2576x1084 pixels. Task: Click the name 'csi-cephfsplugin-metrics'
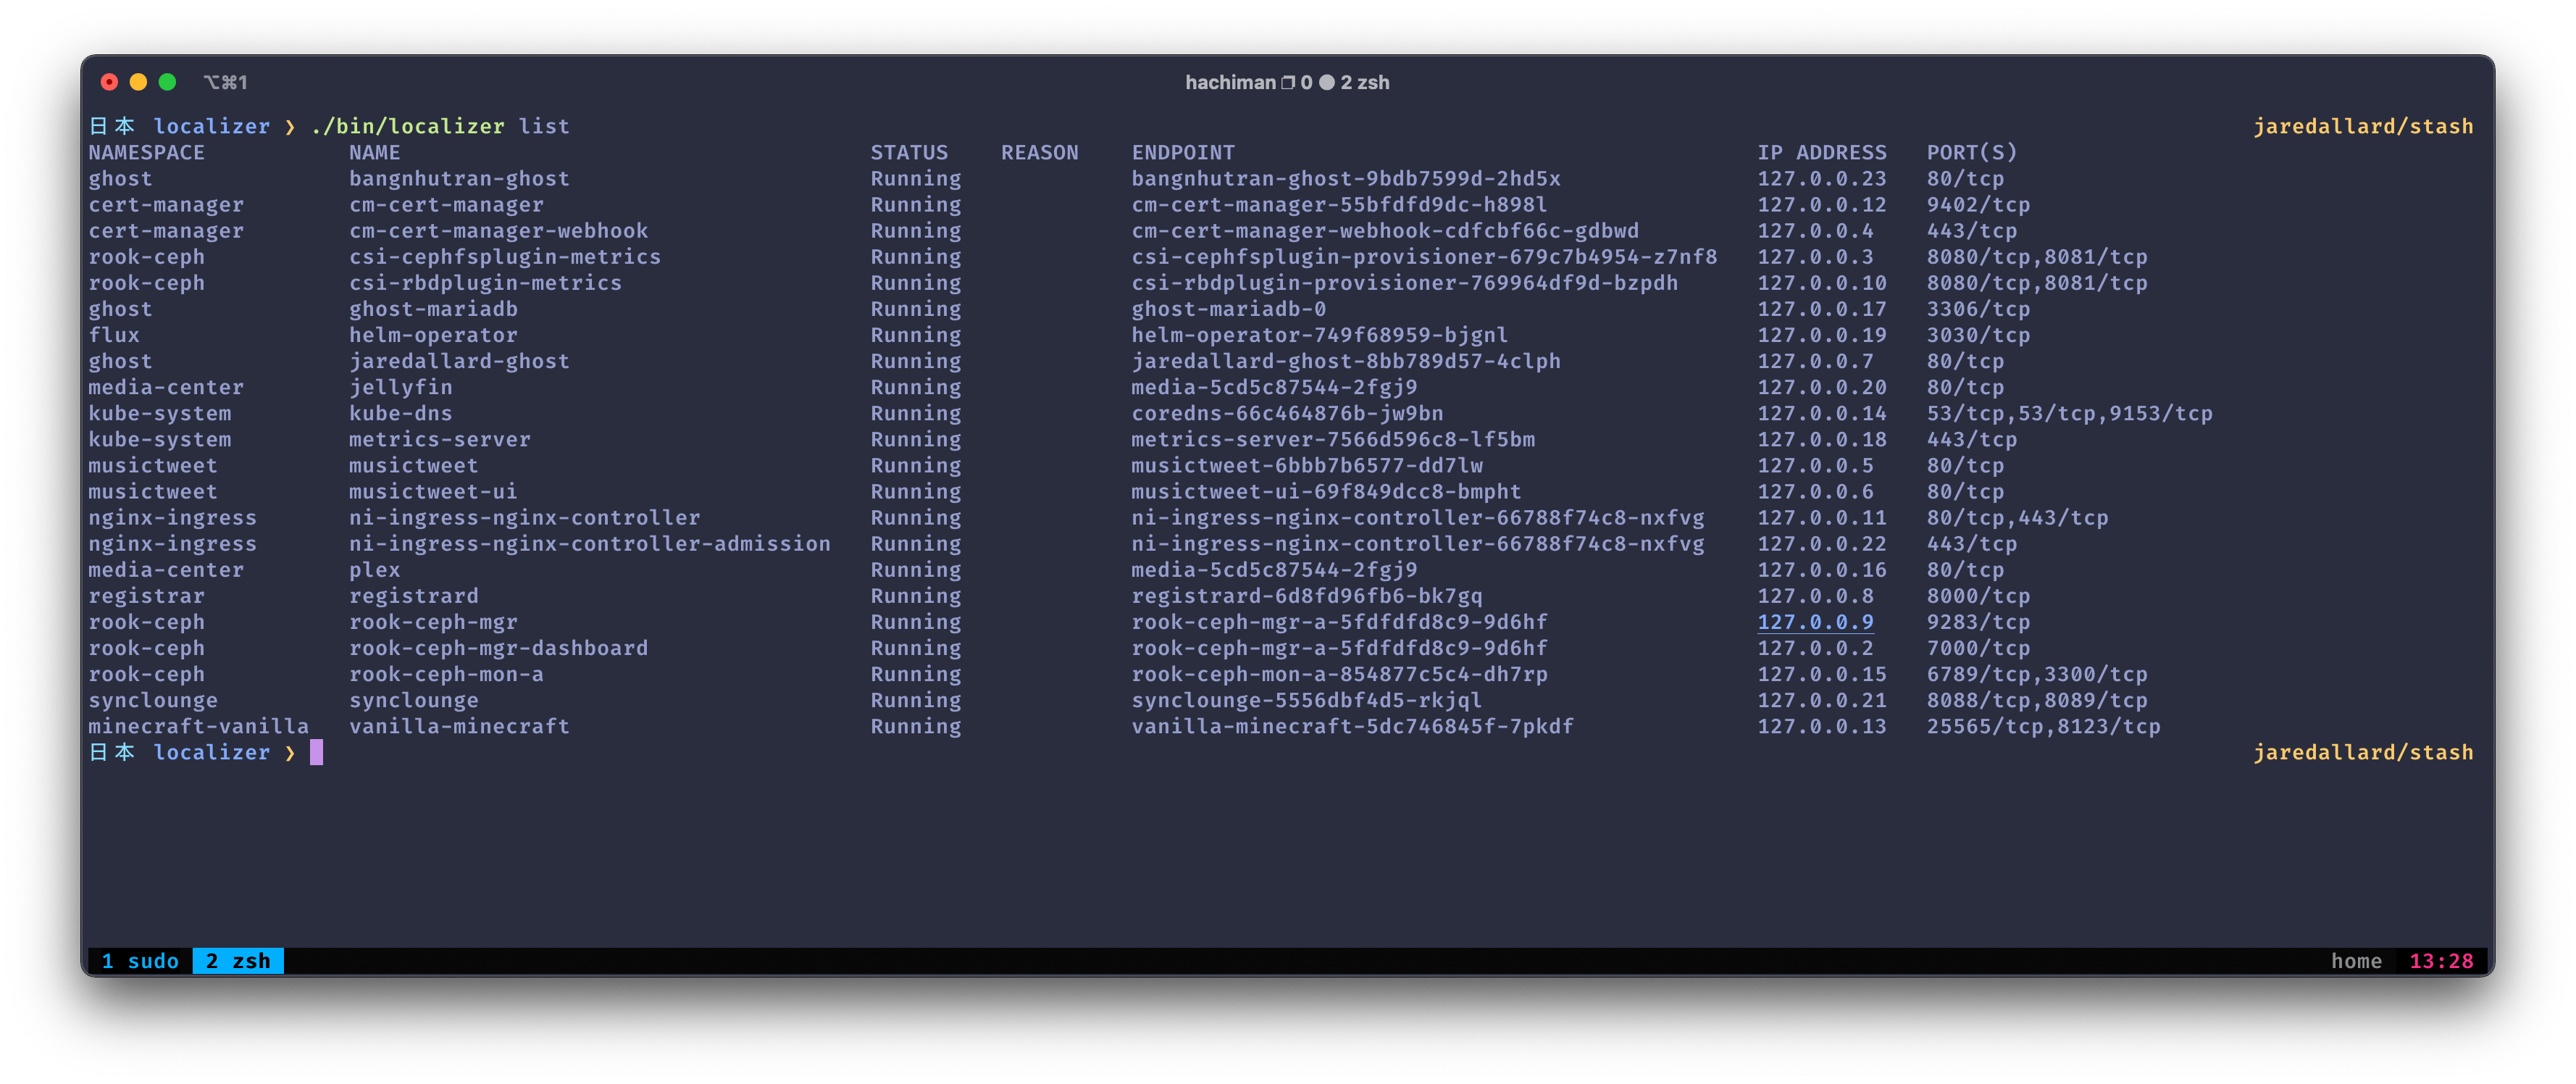pyautogui.click(x=505, y=256)
